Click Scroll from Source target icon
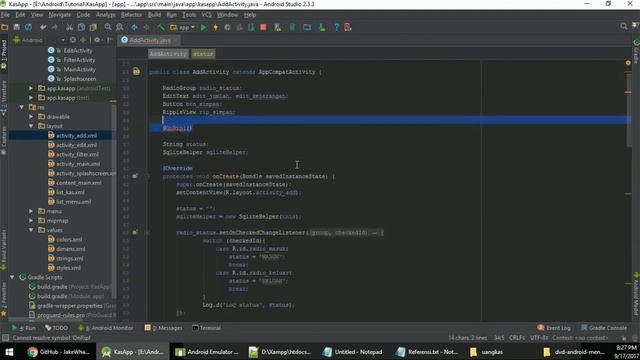Screen dimensions: 640x360 coord(73,40)
